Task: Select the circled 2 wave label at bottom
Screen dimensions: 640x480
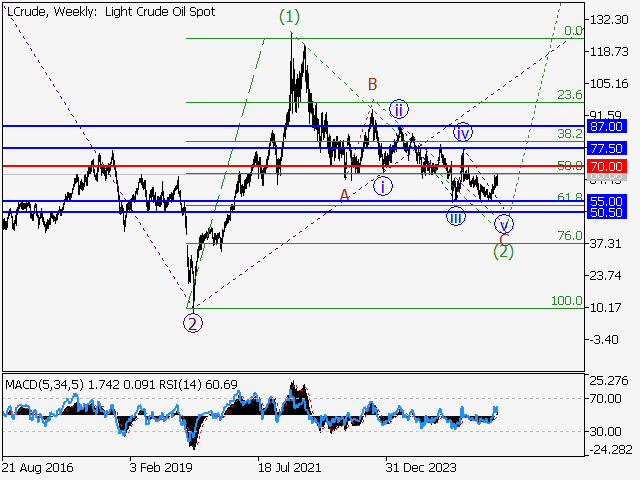Action: point(191,322)
